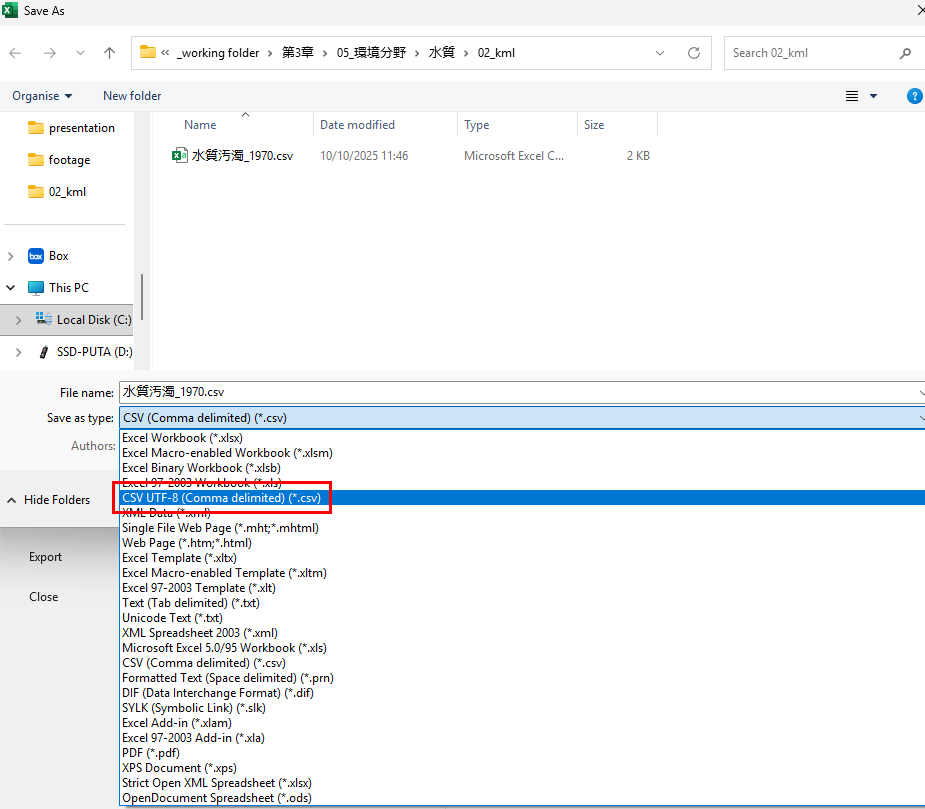925x809 pixels.
Task: Open the Organise dropdown menu
Action: point(42,96)
